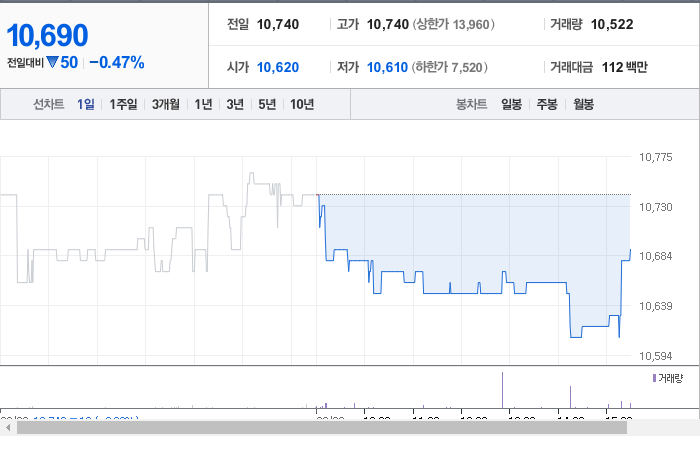Show the 10년 line chart
This screenshot has height=450, width=700.
coord(302,104)
